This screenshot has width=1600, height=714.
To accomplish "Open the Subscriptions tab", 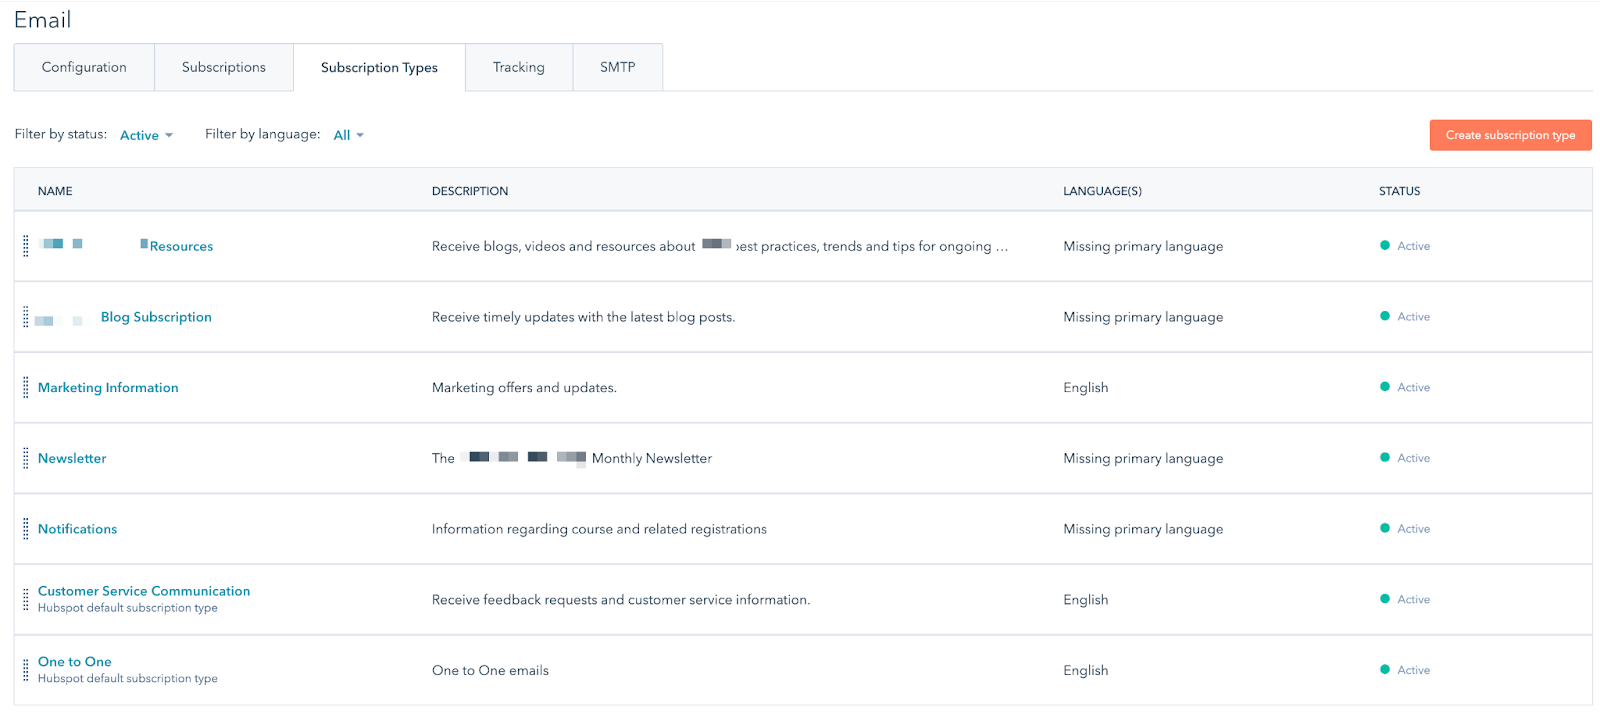I will [224, 67].
